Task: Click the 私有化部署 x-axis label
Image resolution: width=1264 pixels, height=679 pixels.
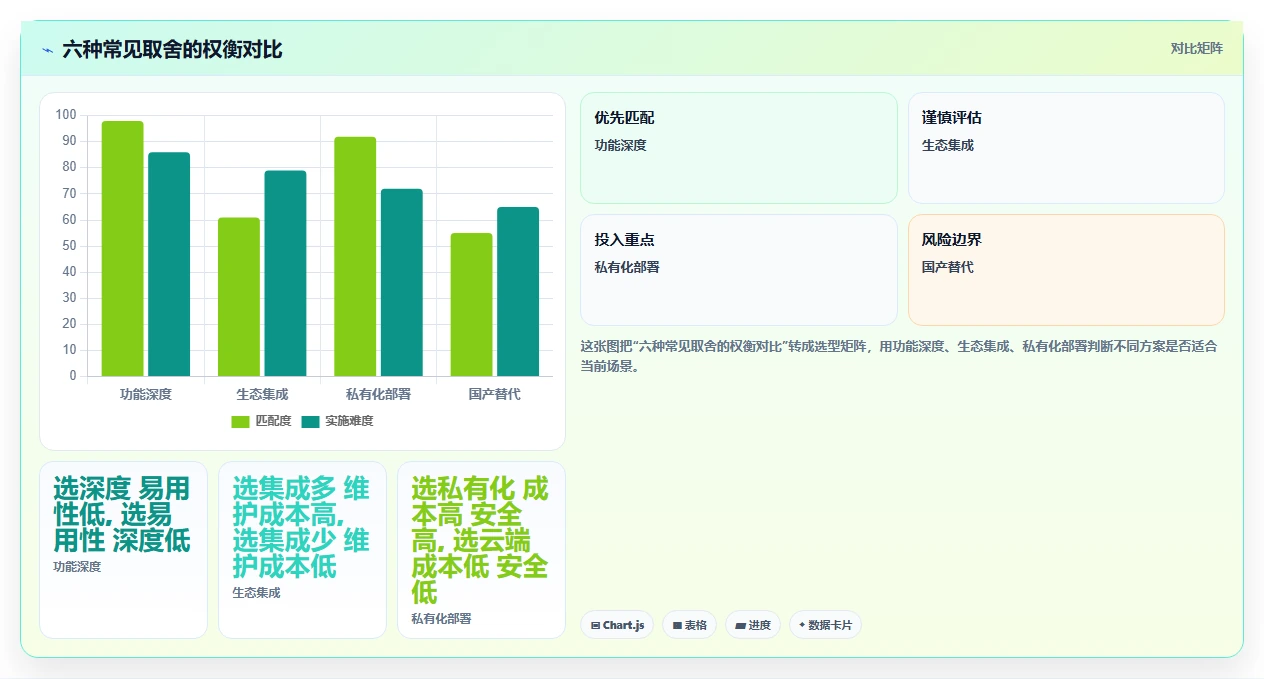Action: coord(378,394)
